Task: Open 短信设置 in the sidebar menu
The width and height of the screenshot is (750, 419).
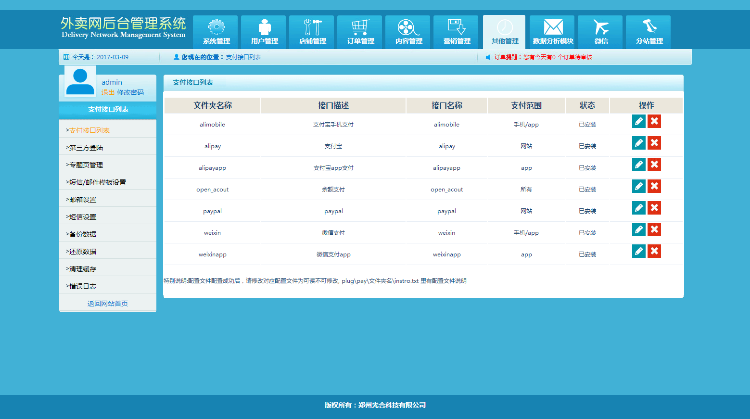Action: pos(88,216)
